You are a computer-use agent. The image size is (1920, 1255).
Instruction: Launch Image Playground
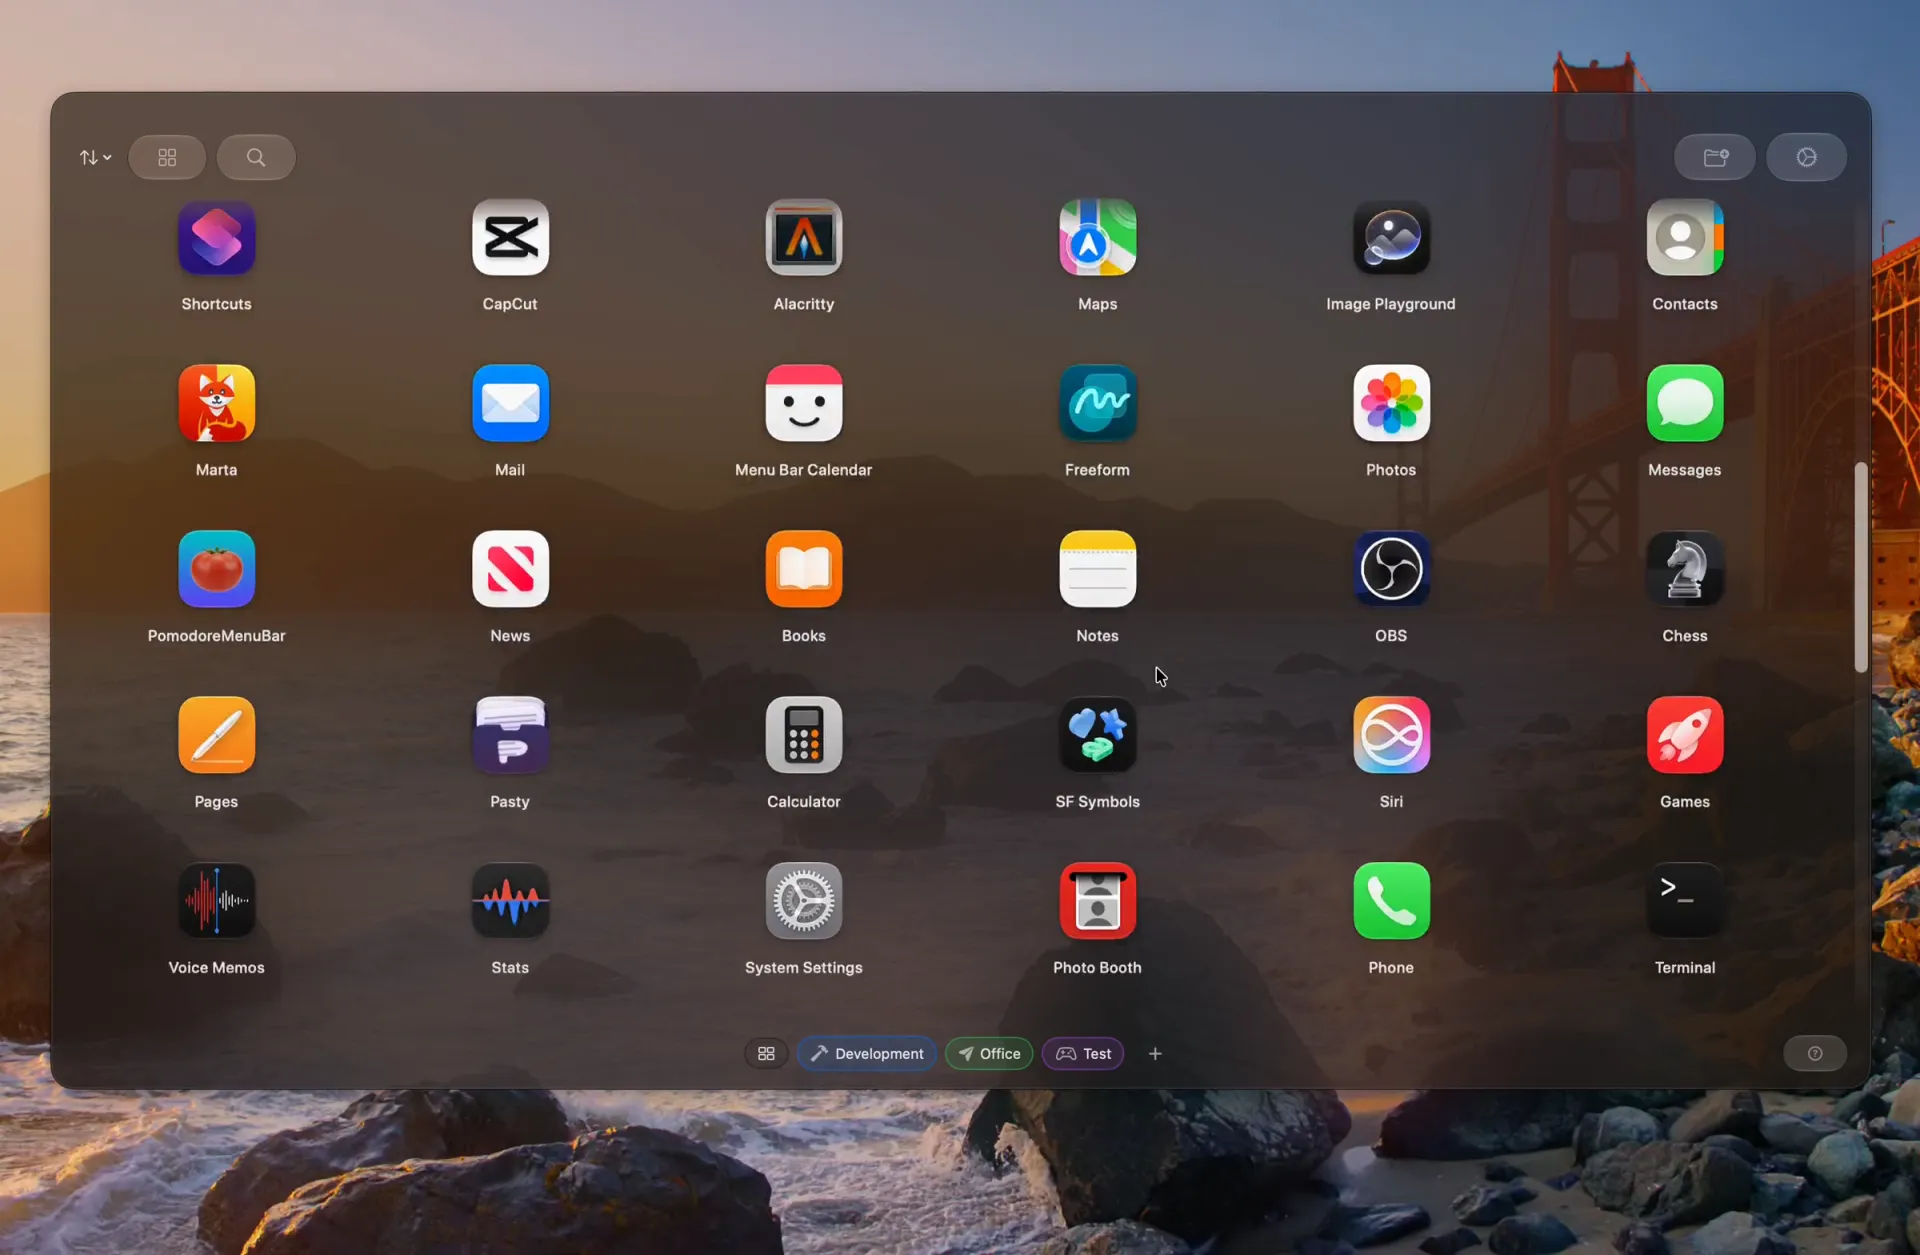tap(1391, 238)
